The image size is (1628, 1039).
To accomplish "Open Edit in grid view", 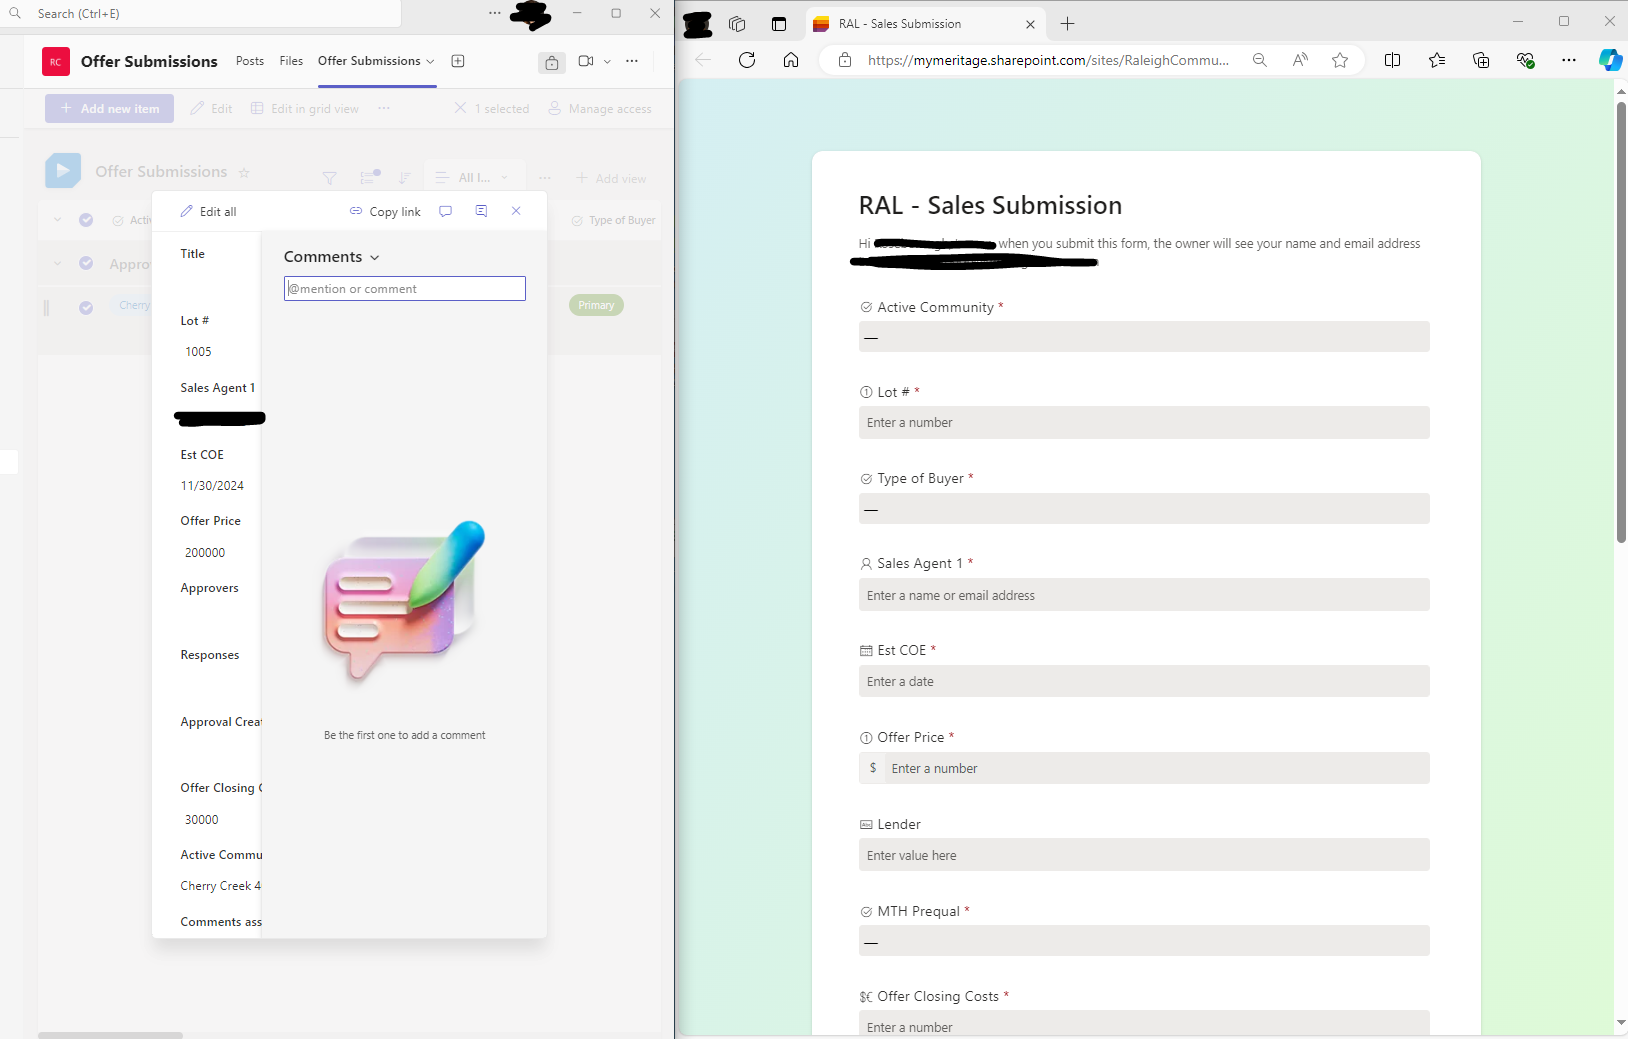I will [x=304, y=108].
